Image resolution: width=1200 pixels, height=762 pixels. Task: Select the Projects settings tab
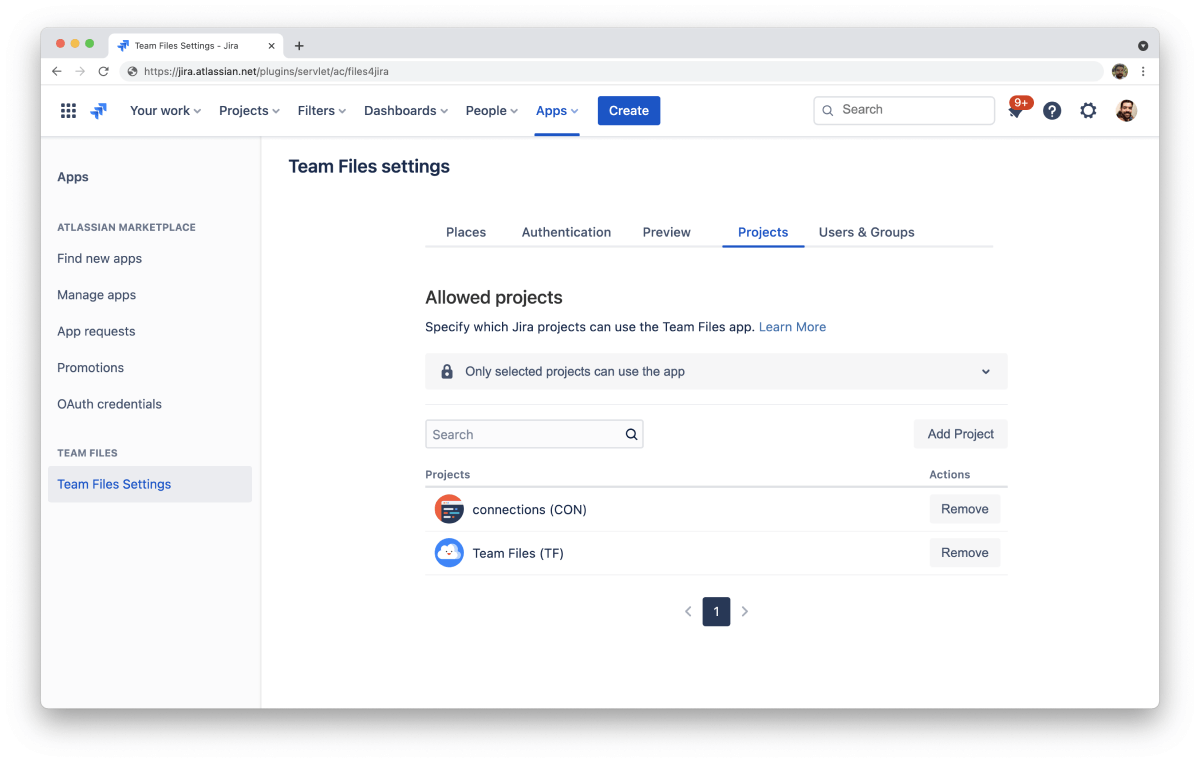[x=763, y=232]
